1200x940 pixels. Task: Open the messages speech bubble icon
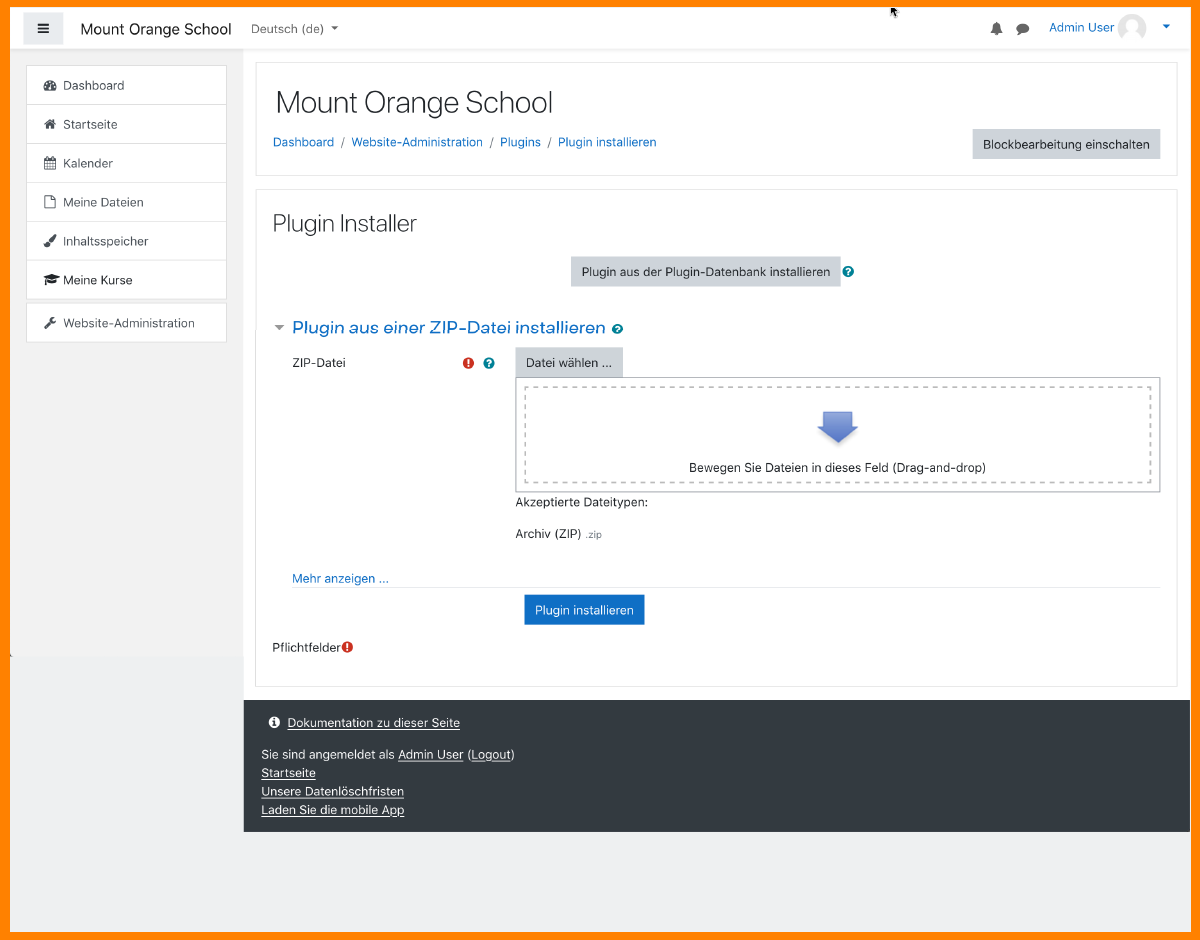coord(1023,29)
